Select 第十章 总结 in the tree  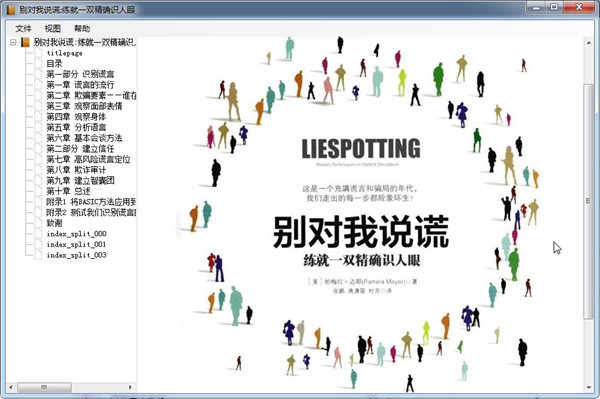coord(68,191)
